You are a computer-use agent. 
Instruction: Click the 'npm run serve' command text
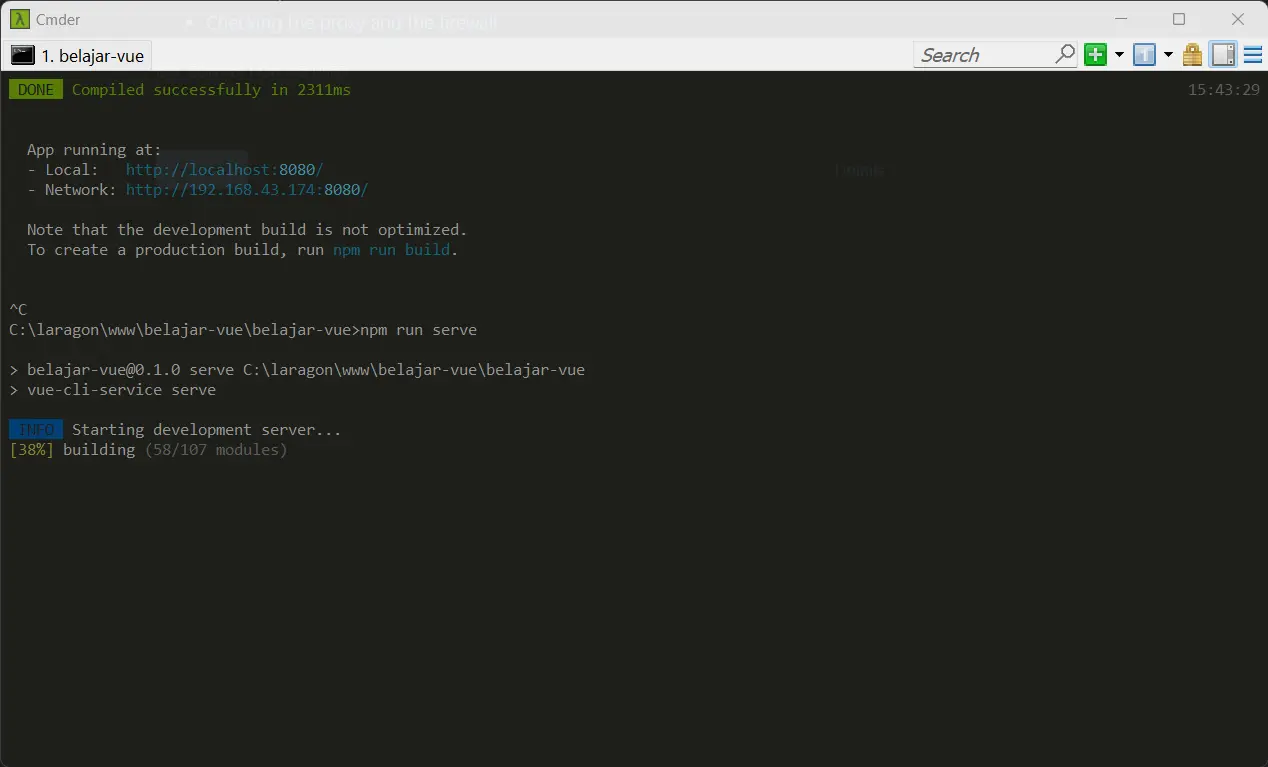point(418,330)
